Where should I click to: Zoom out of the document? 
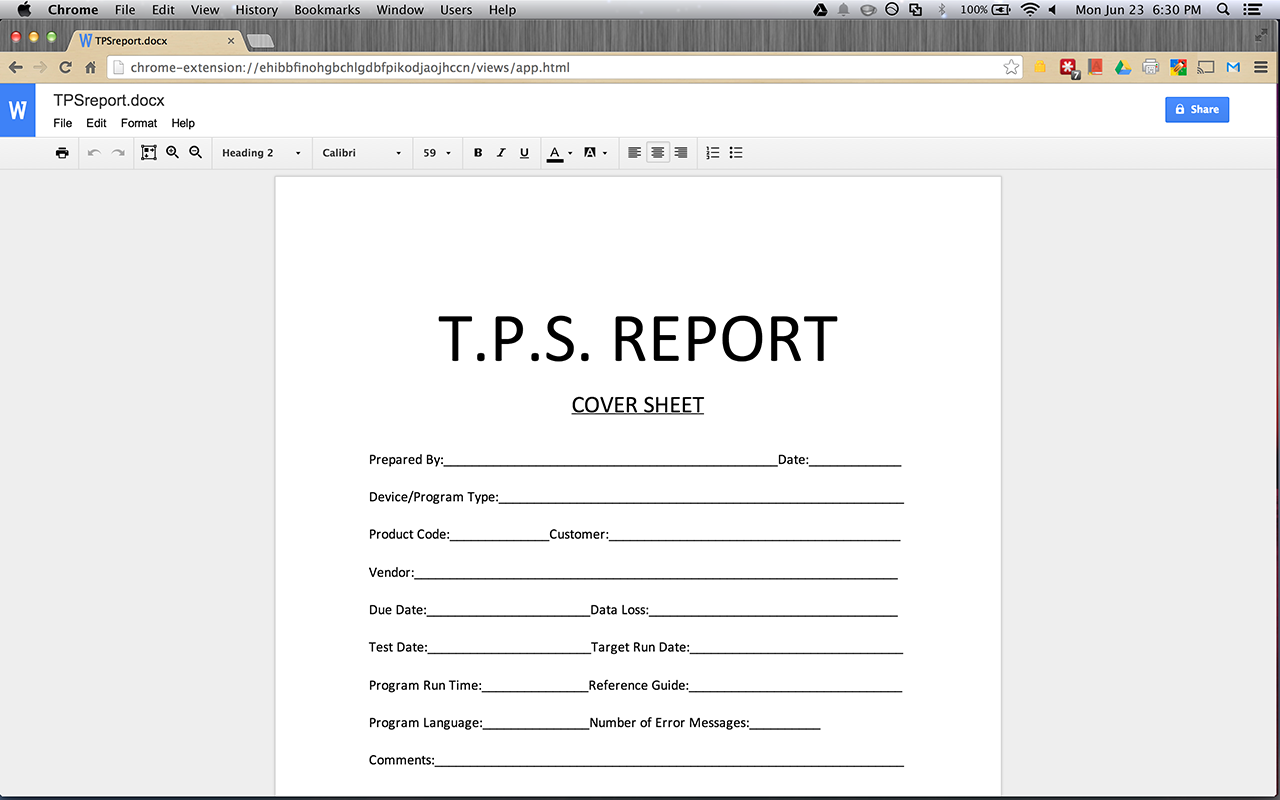tap(196, 153)
